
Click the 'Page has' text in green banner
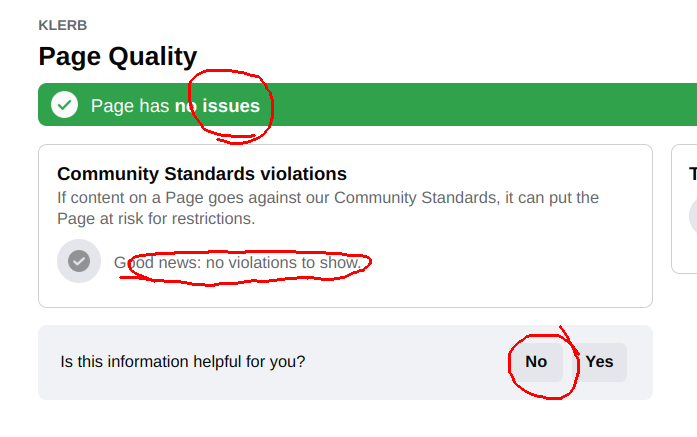click(x=130, y=106)
